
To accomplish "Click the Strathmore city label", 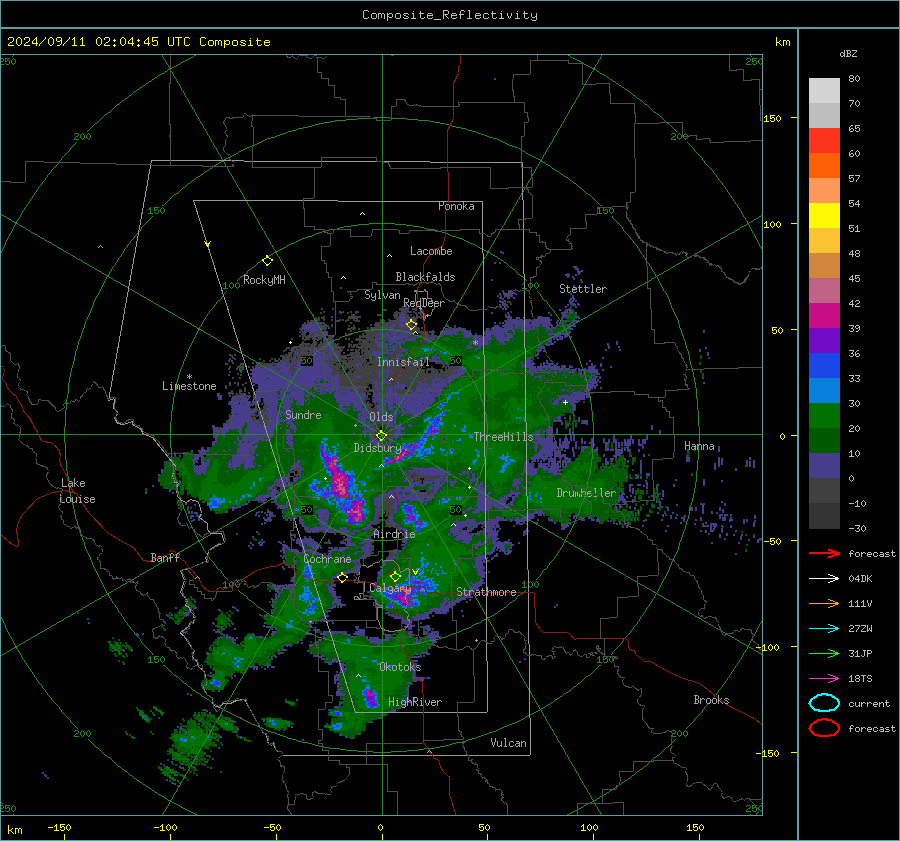I will click(x=486, y=592).
